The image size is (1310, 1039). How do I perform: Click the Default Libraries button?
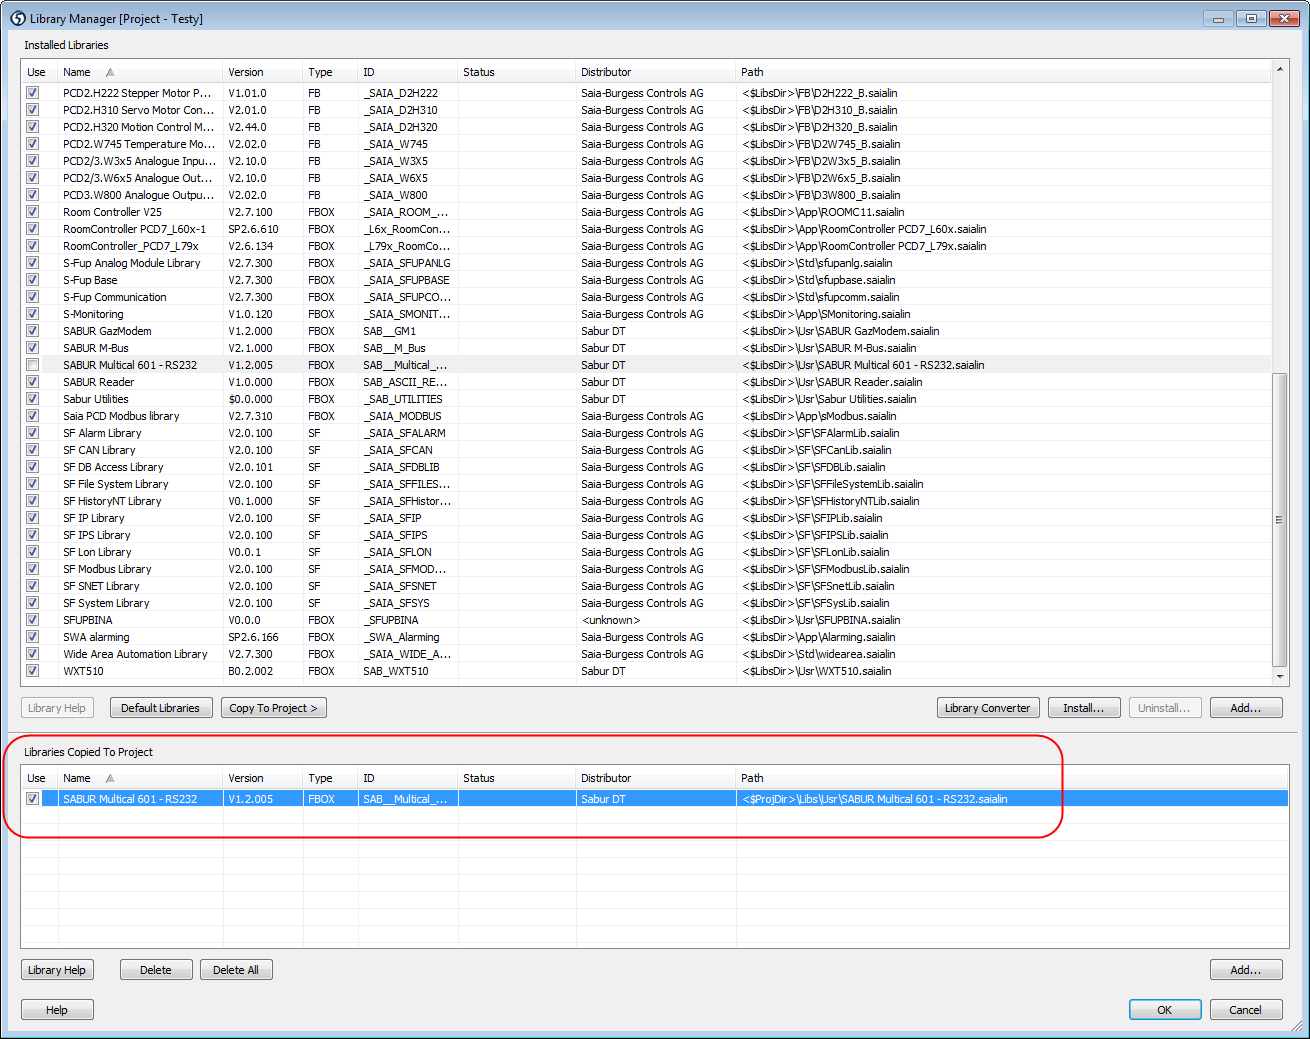160,708
